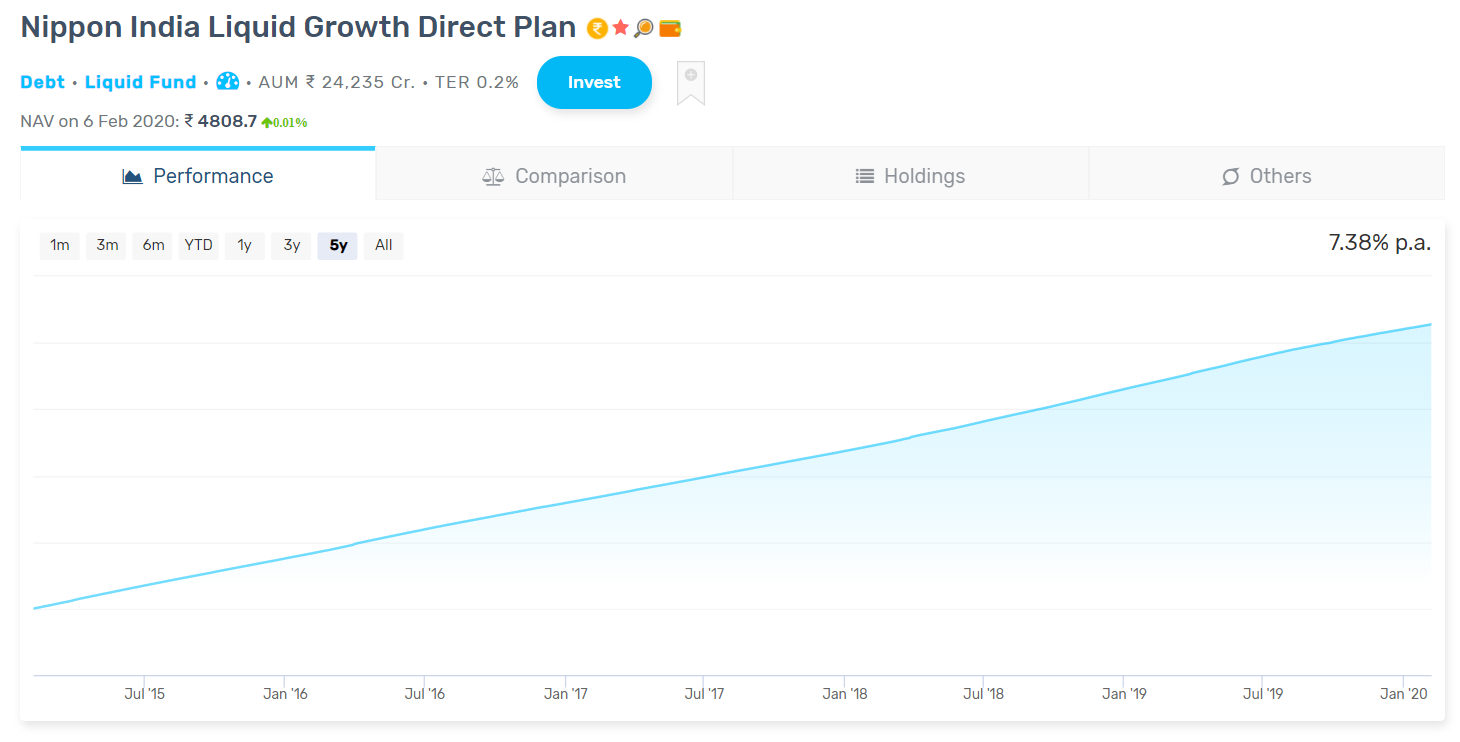Open the Liquid Fund category link
The image size is (1460, 742).
pos(140,82)
